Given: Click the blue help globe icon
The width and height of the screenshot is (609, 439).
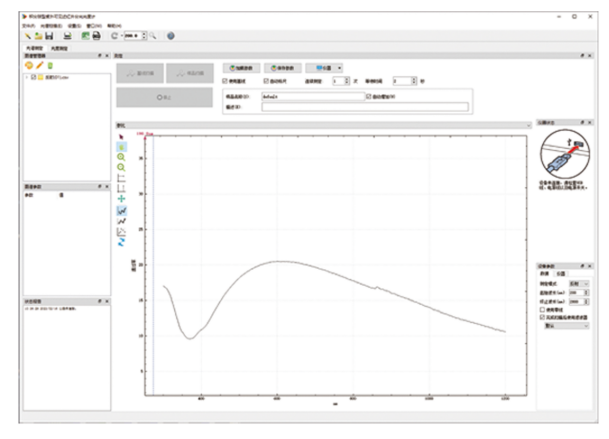Looking at the screenshot, I should (170, 35).
